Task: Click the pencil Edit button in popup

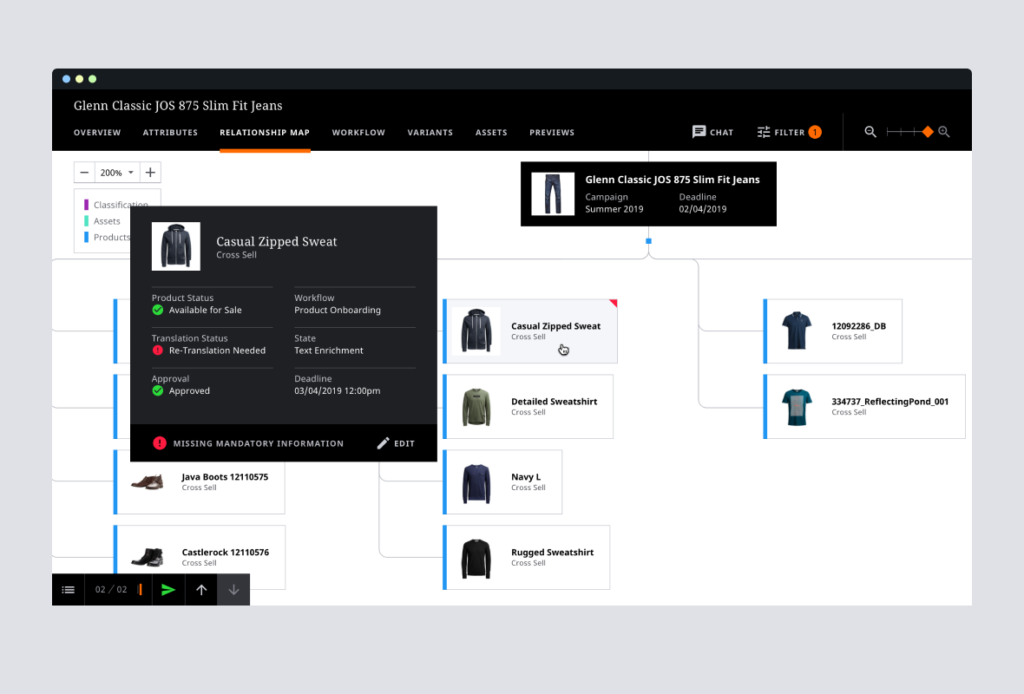Action: pos(396,443)
